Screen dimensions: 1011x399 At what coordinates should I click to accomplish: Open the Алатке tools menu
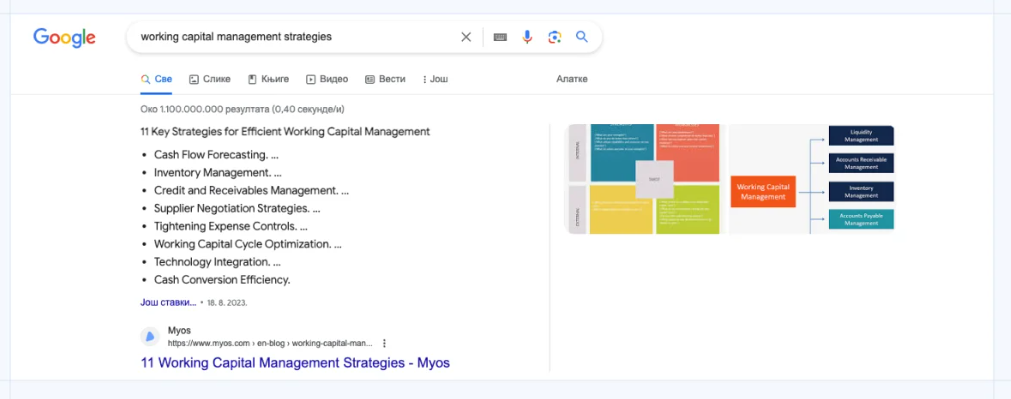coord(572,79)
